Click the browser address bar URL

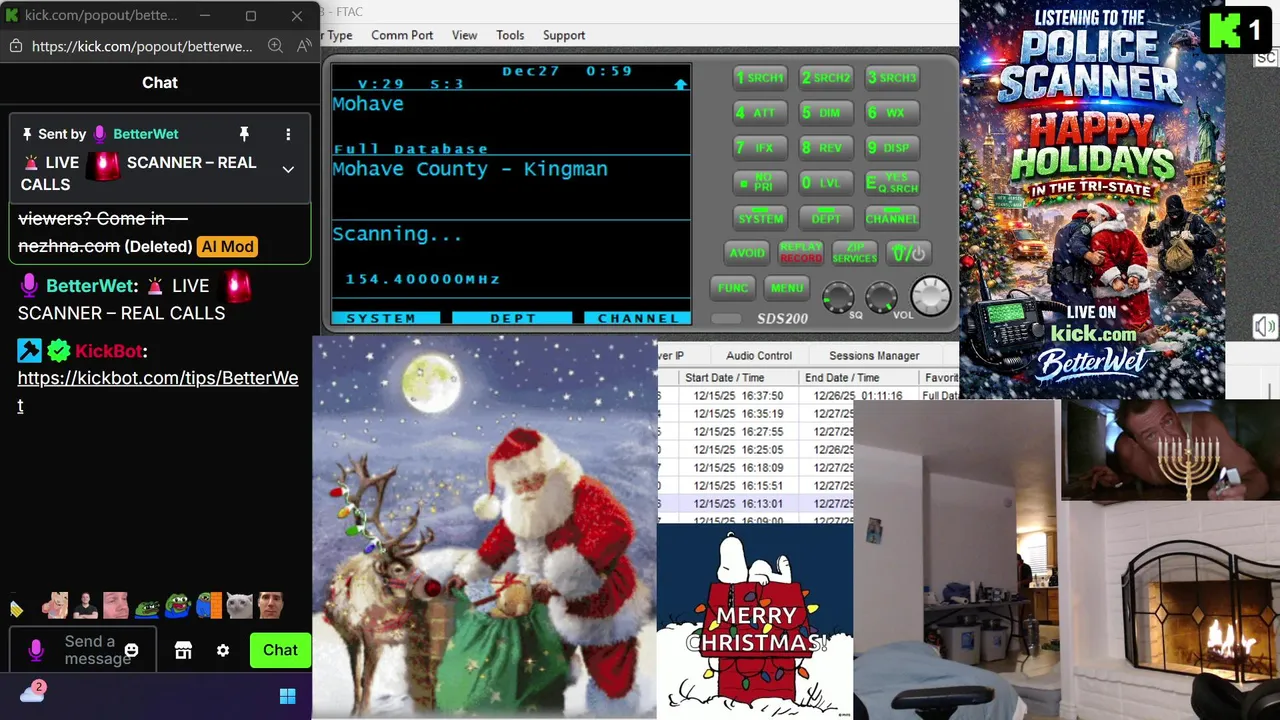click(142, 46)
